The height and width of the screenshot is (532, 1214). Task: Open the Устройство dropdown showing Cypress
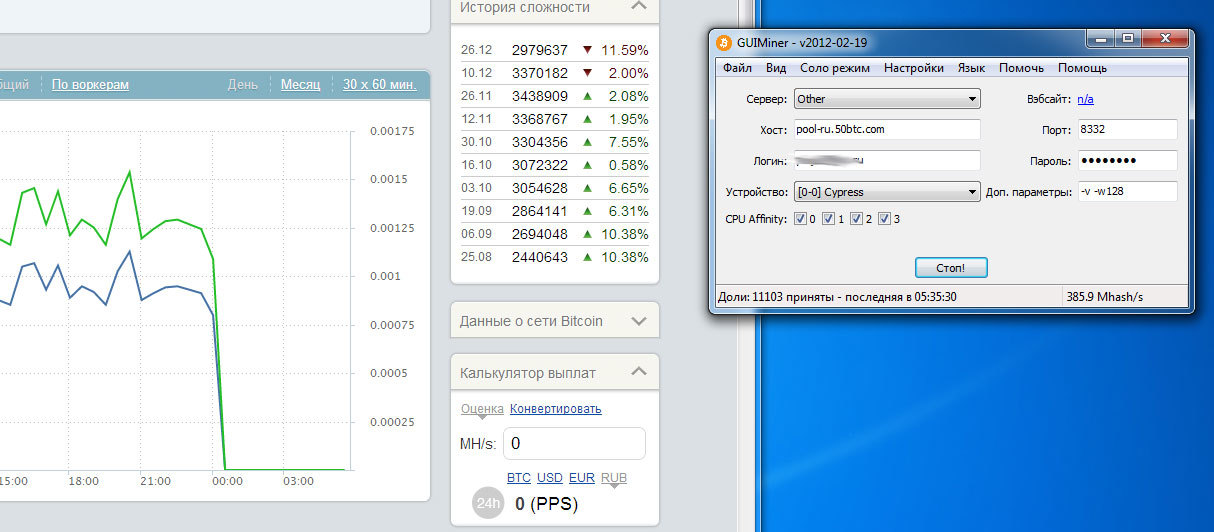tap(887, 192)
